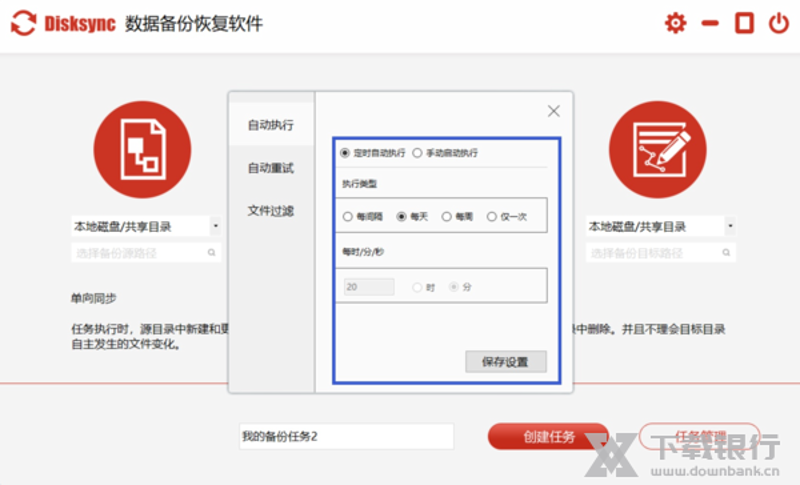Switch to 文件过滤 tab
800x485 pixels.
pos(271,211)
